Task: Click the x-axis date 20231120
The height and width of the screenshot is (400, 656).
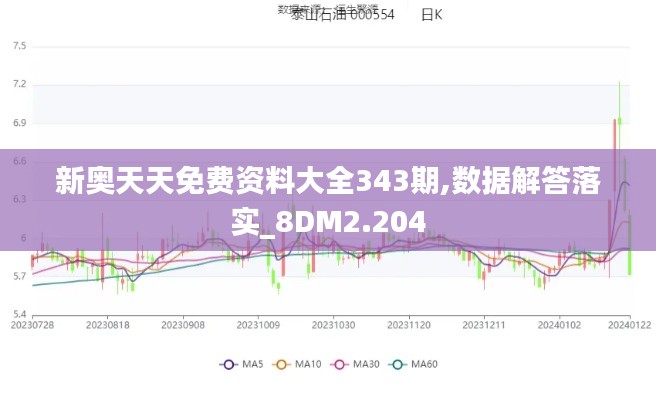Action: (x=409, y=325)
